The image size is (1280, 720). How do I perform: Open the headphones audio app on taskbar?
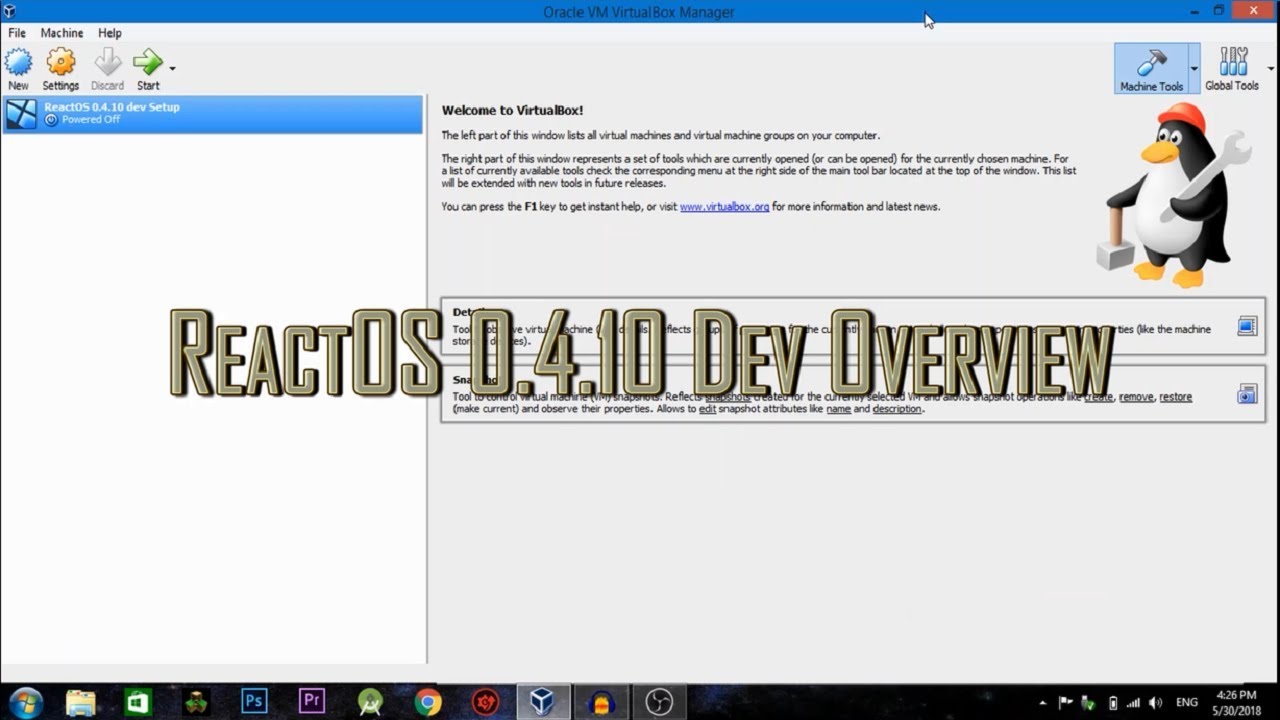[x=602, y=703]
